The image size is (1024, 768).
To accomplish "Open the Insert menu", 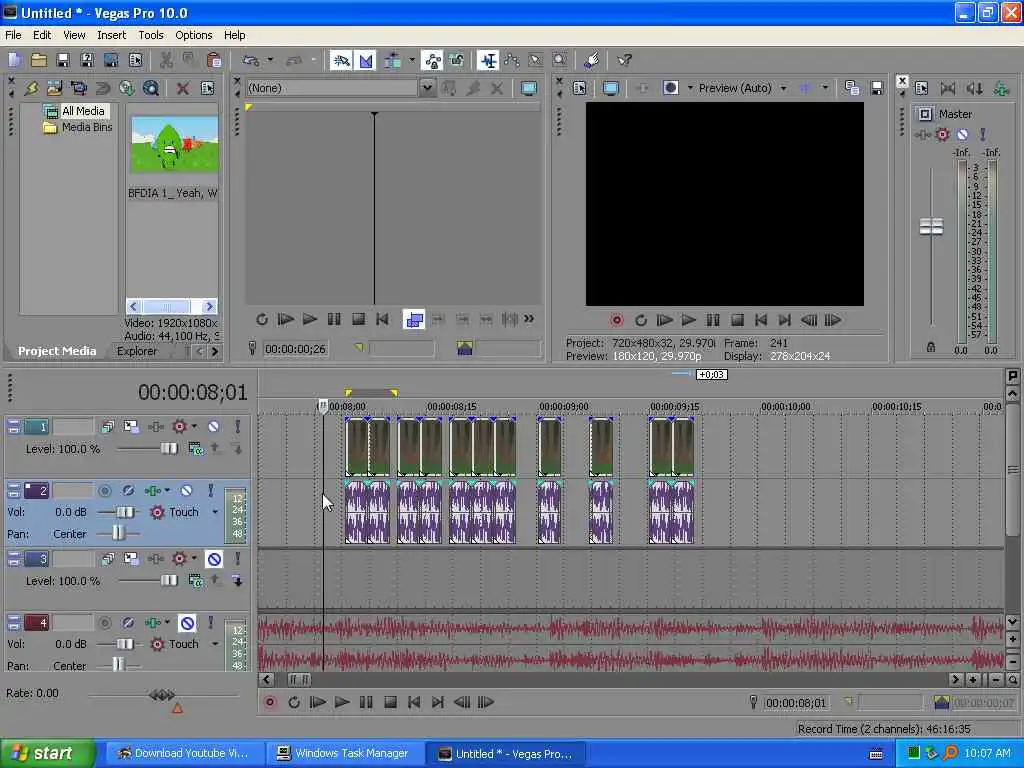I will [112, 35].
